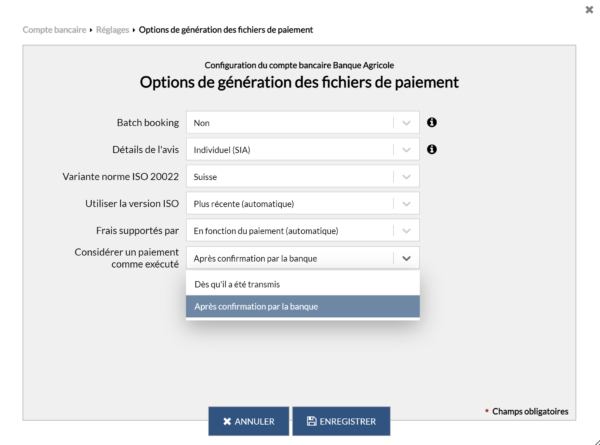The width and height of the screenshot is (600, 445).
Task: Navigate to Réglages breadcrumb
Action: point(112,30)
